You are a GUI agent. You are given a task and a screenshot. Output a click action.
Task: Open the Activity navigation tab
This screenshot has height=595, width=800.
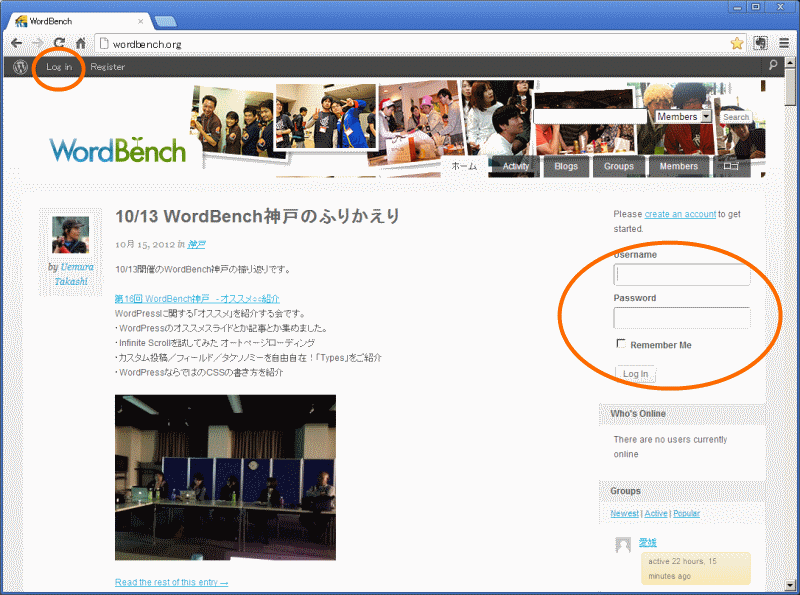point(515,166)
